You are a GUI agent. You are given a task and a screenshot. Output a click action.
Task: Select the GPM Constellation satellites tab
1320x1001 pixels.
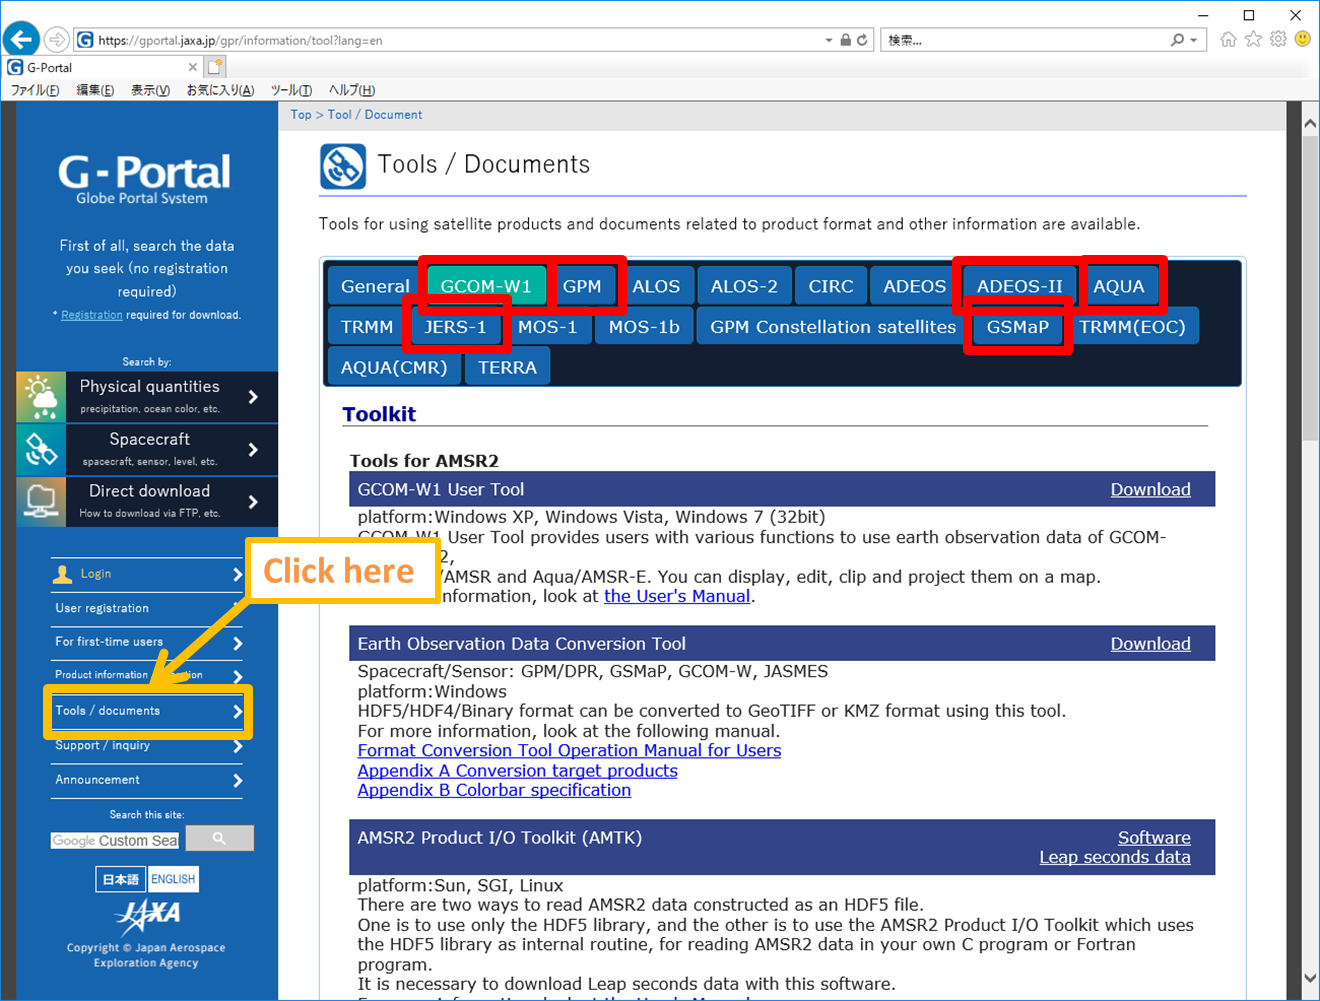[833, 327]
